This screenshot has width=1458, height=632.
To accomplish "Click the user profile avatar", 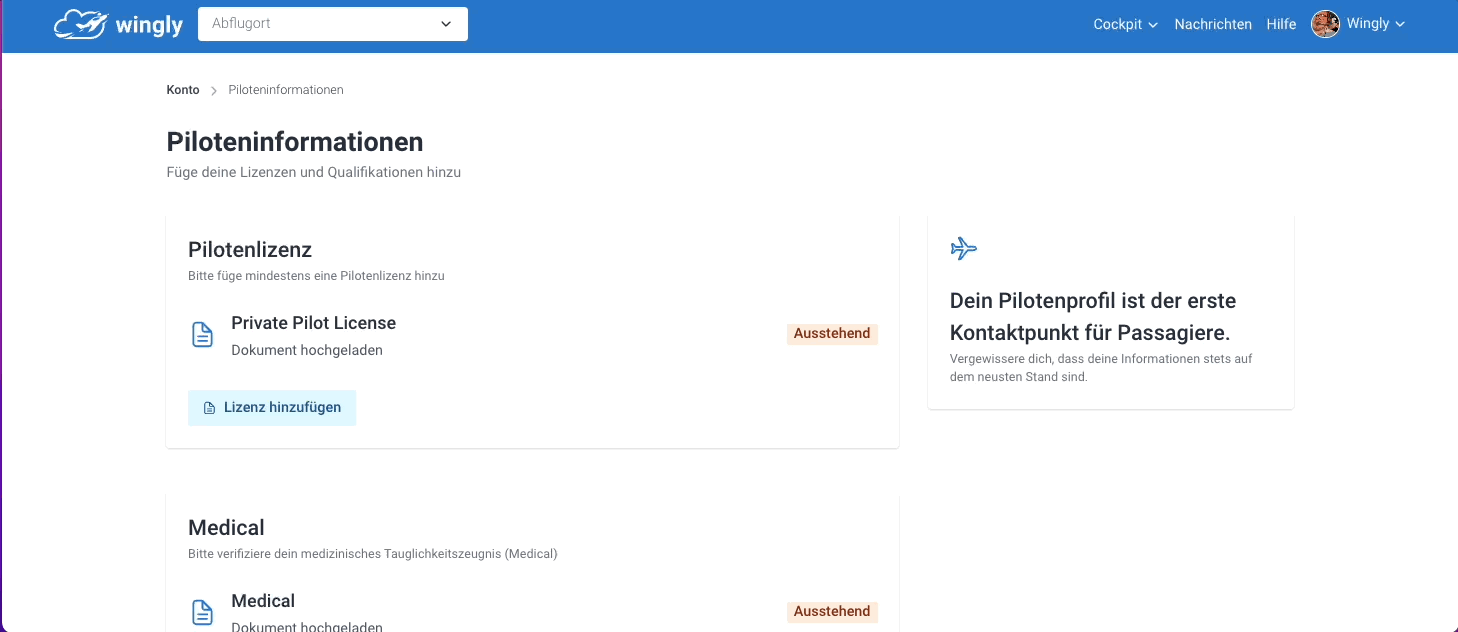I will coord(1325,24).
